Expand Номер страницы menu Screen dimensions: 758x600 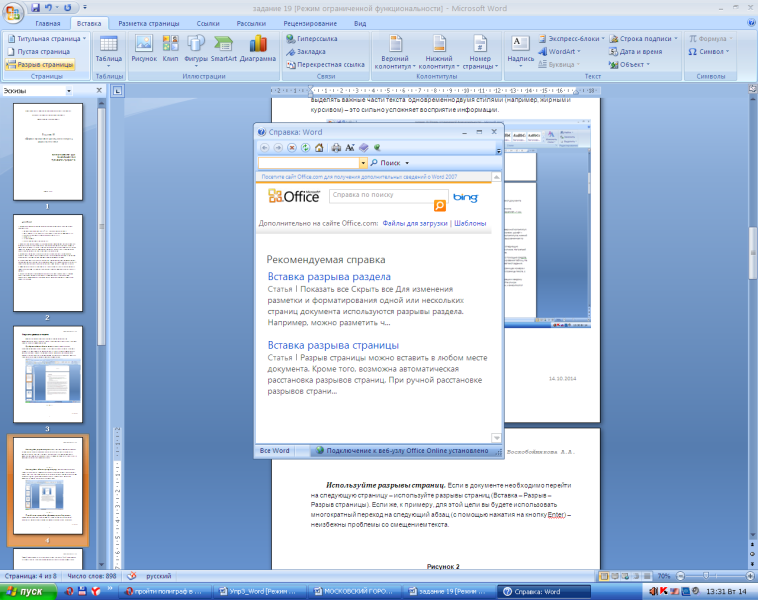(x=480, y=51)
